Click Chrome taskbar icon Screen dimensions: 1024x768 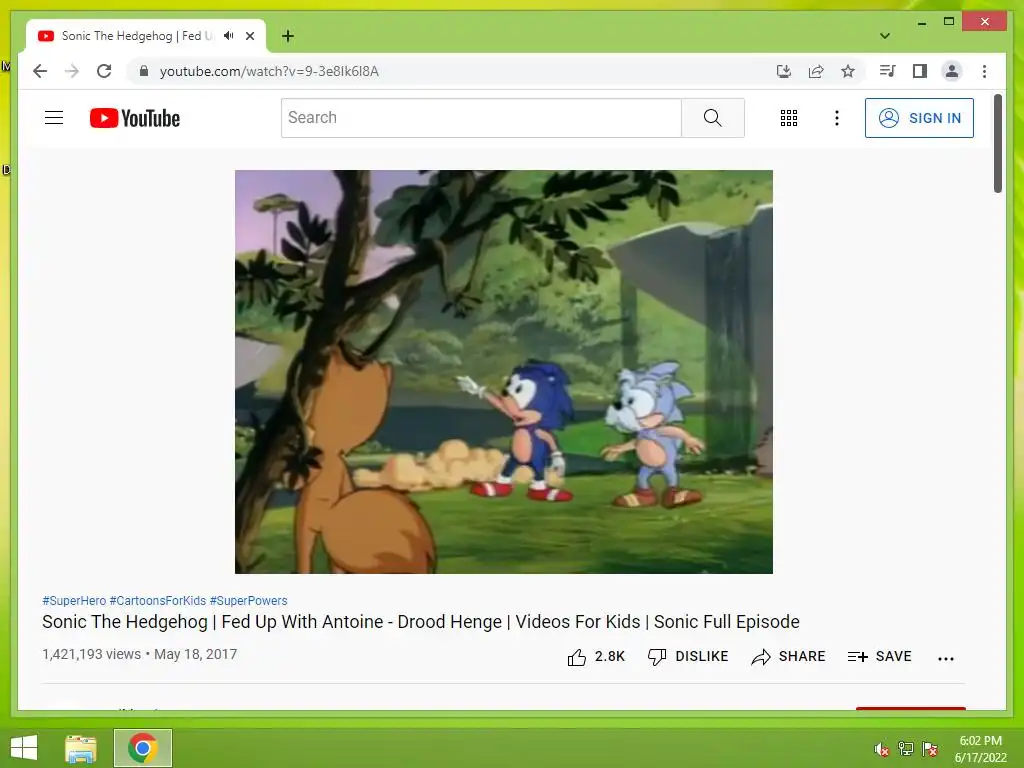click(142, 748)
